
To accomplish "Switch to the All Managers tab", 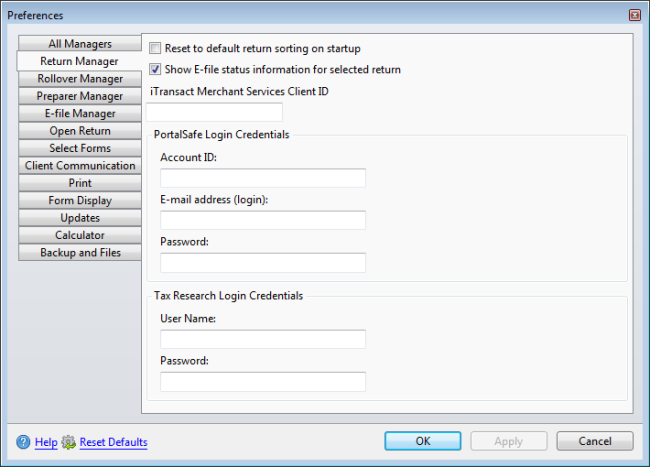I will pyautogui.click(x=80, y=44).
